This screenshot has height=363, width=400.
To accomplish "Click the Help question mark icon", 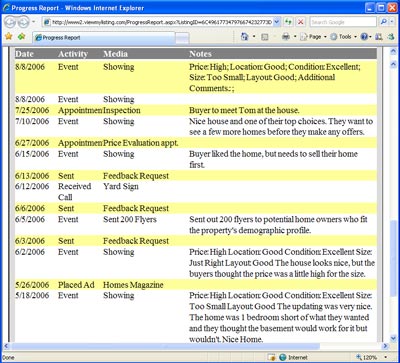I will (x=364, y=37).
